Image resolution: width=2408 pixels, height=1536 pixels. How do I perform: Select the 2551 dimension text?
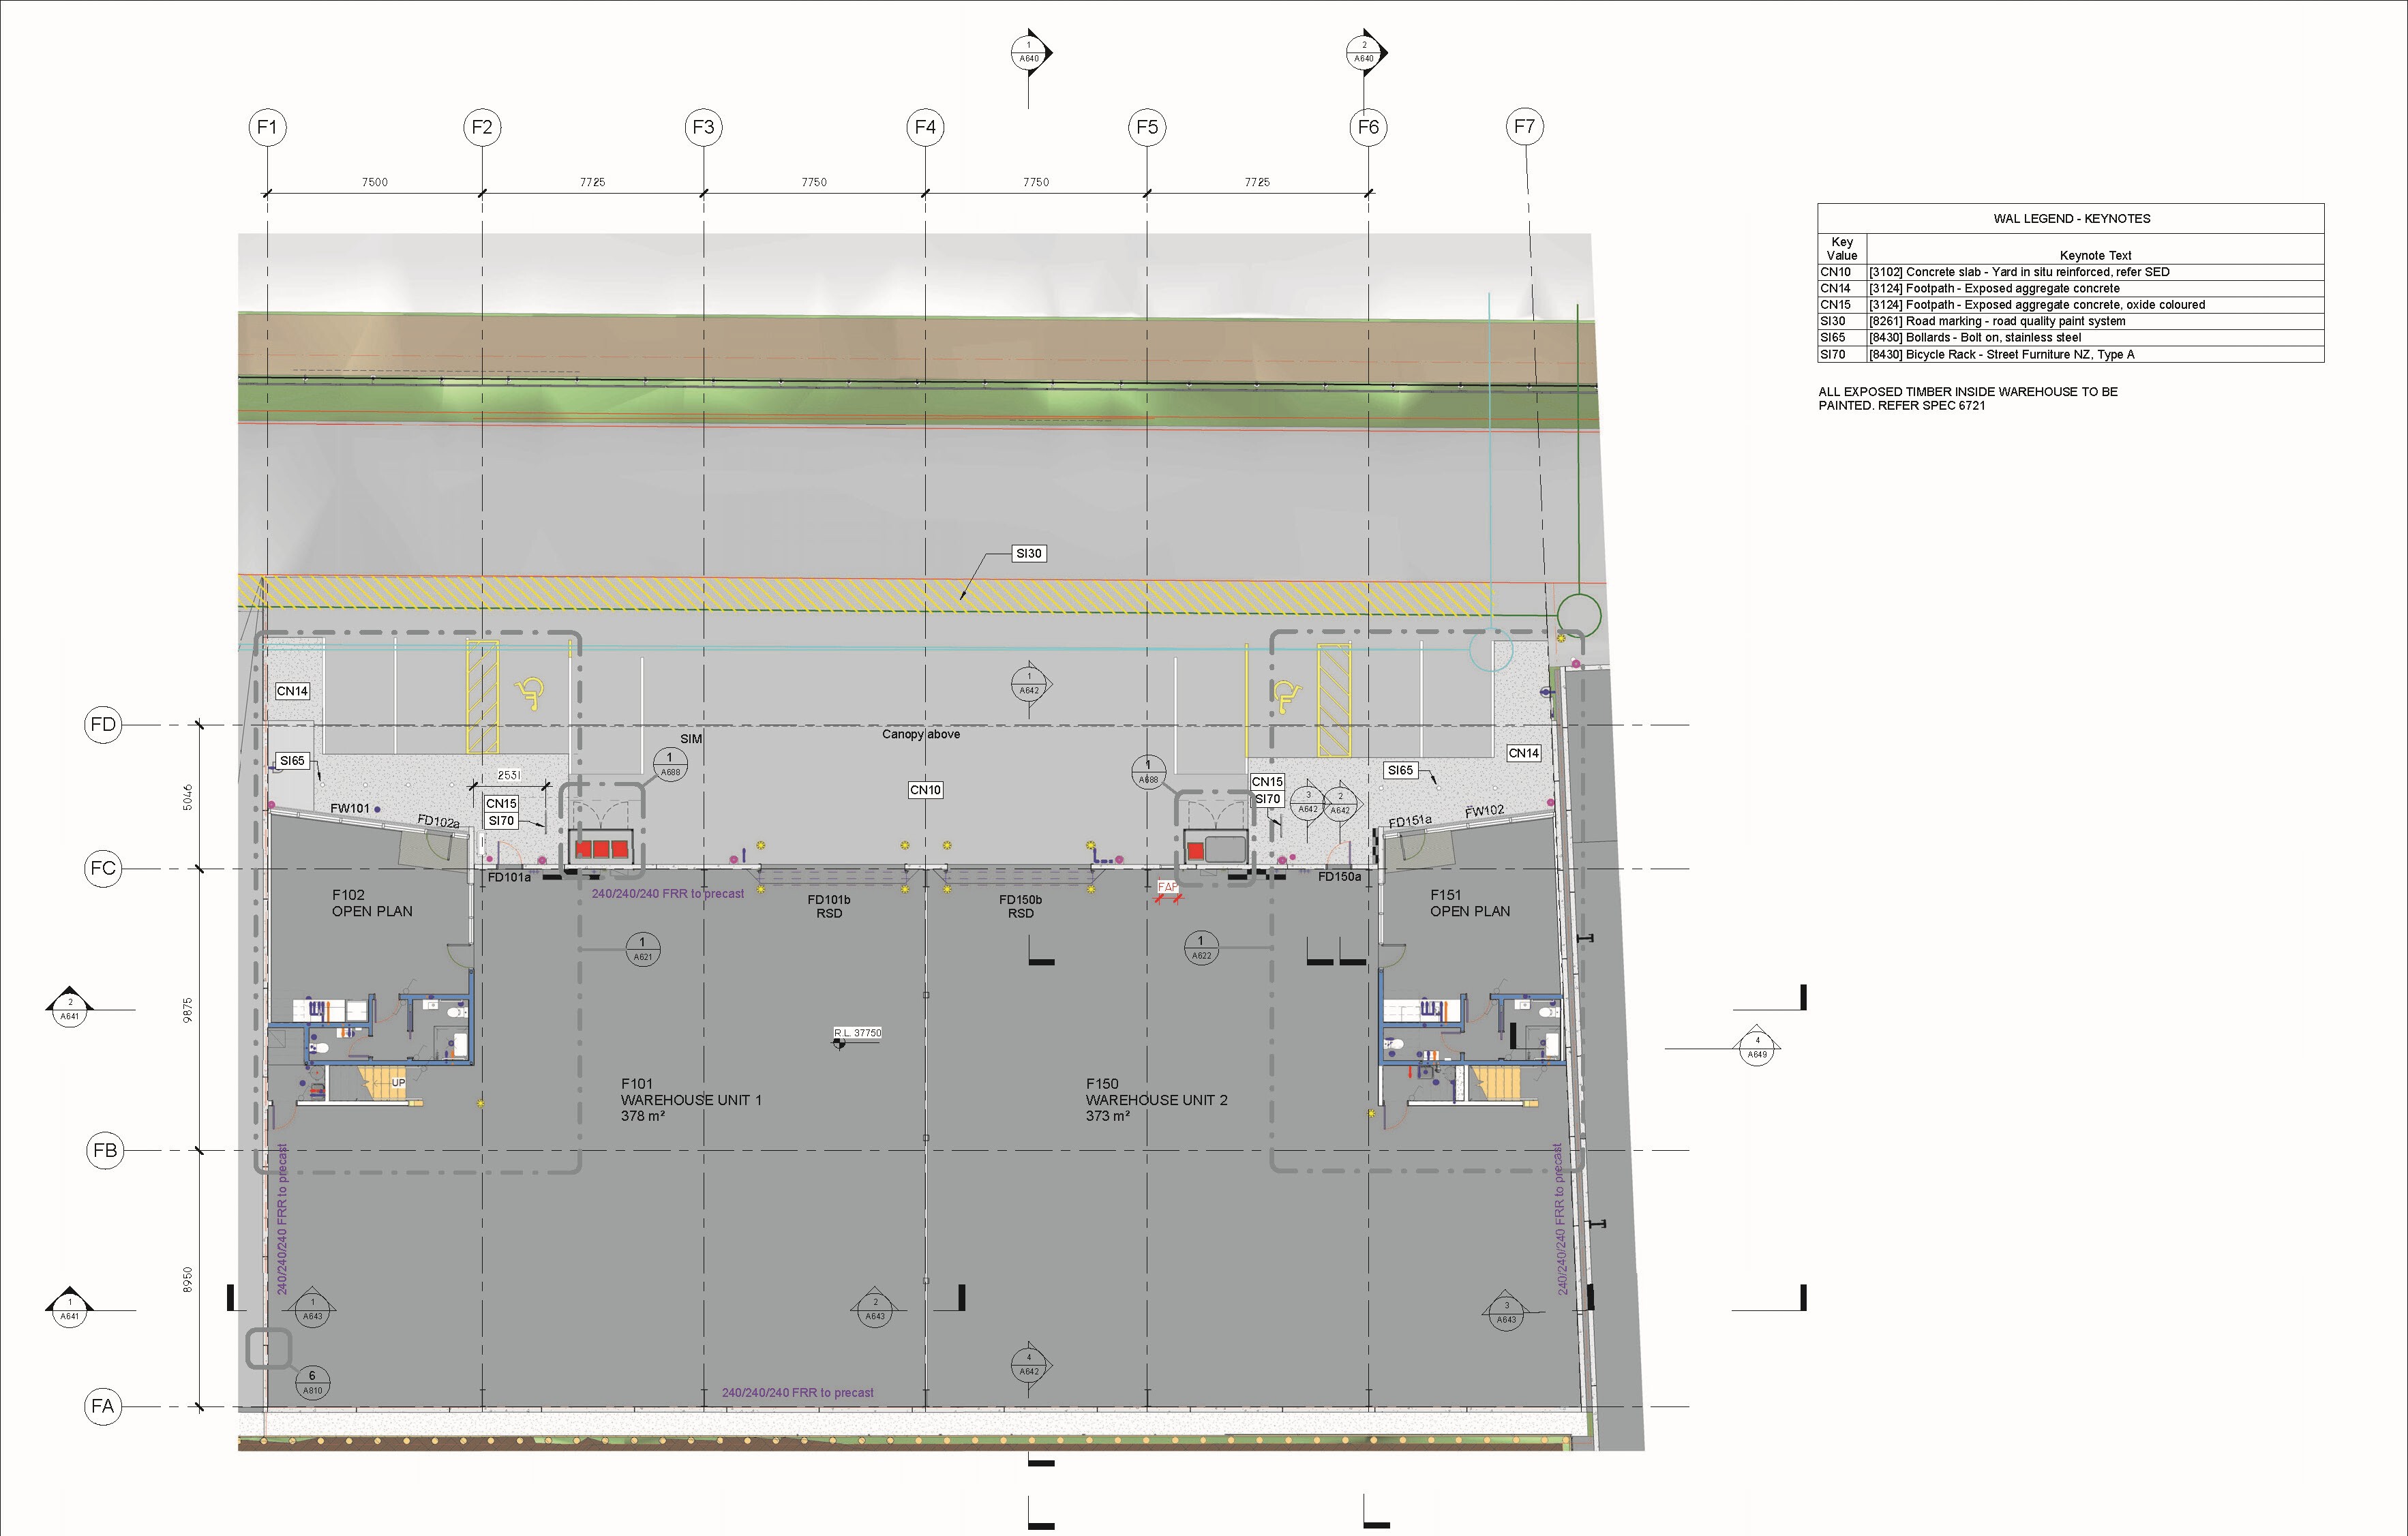509,775
